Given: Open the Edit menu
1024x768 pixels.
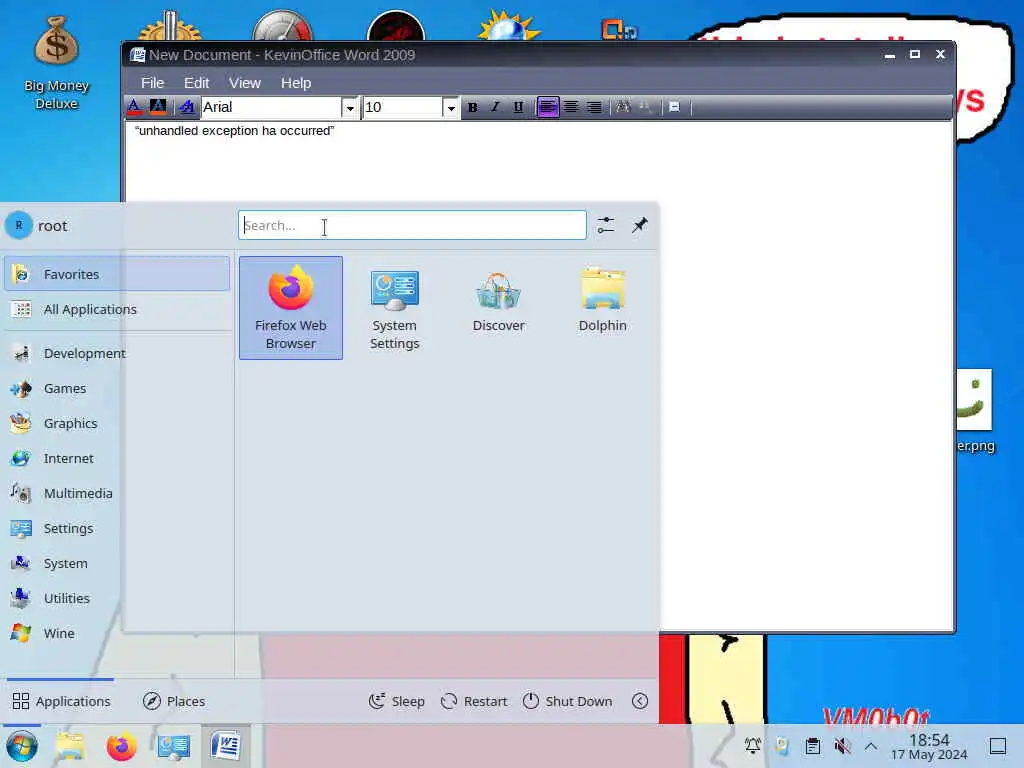Looking at the screenshot, I should coord(196,83).
